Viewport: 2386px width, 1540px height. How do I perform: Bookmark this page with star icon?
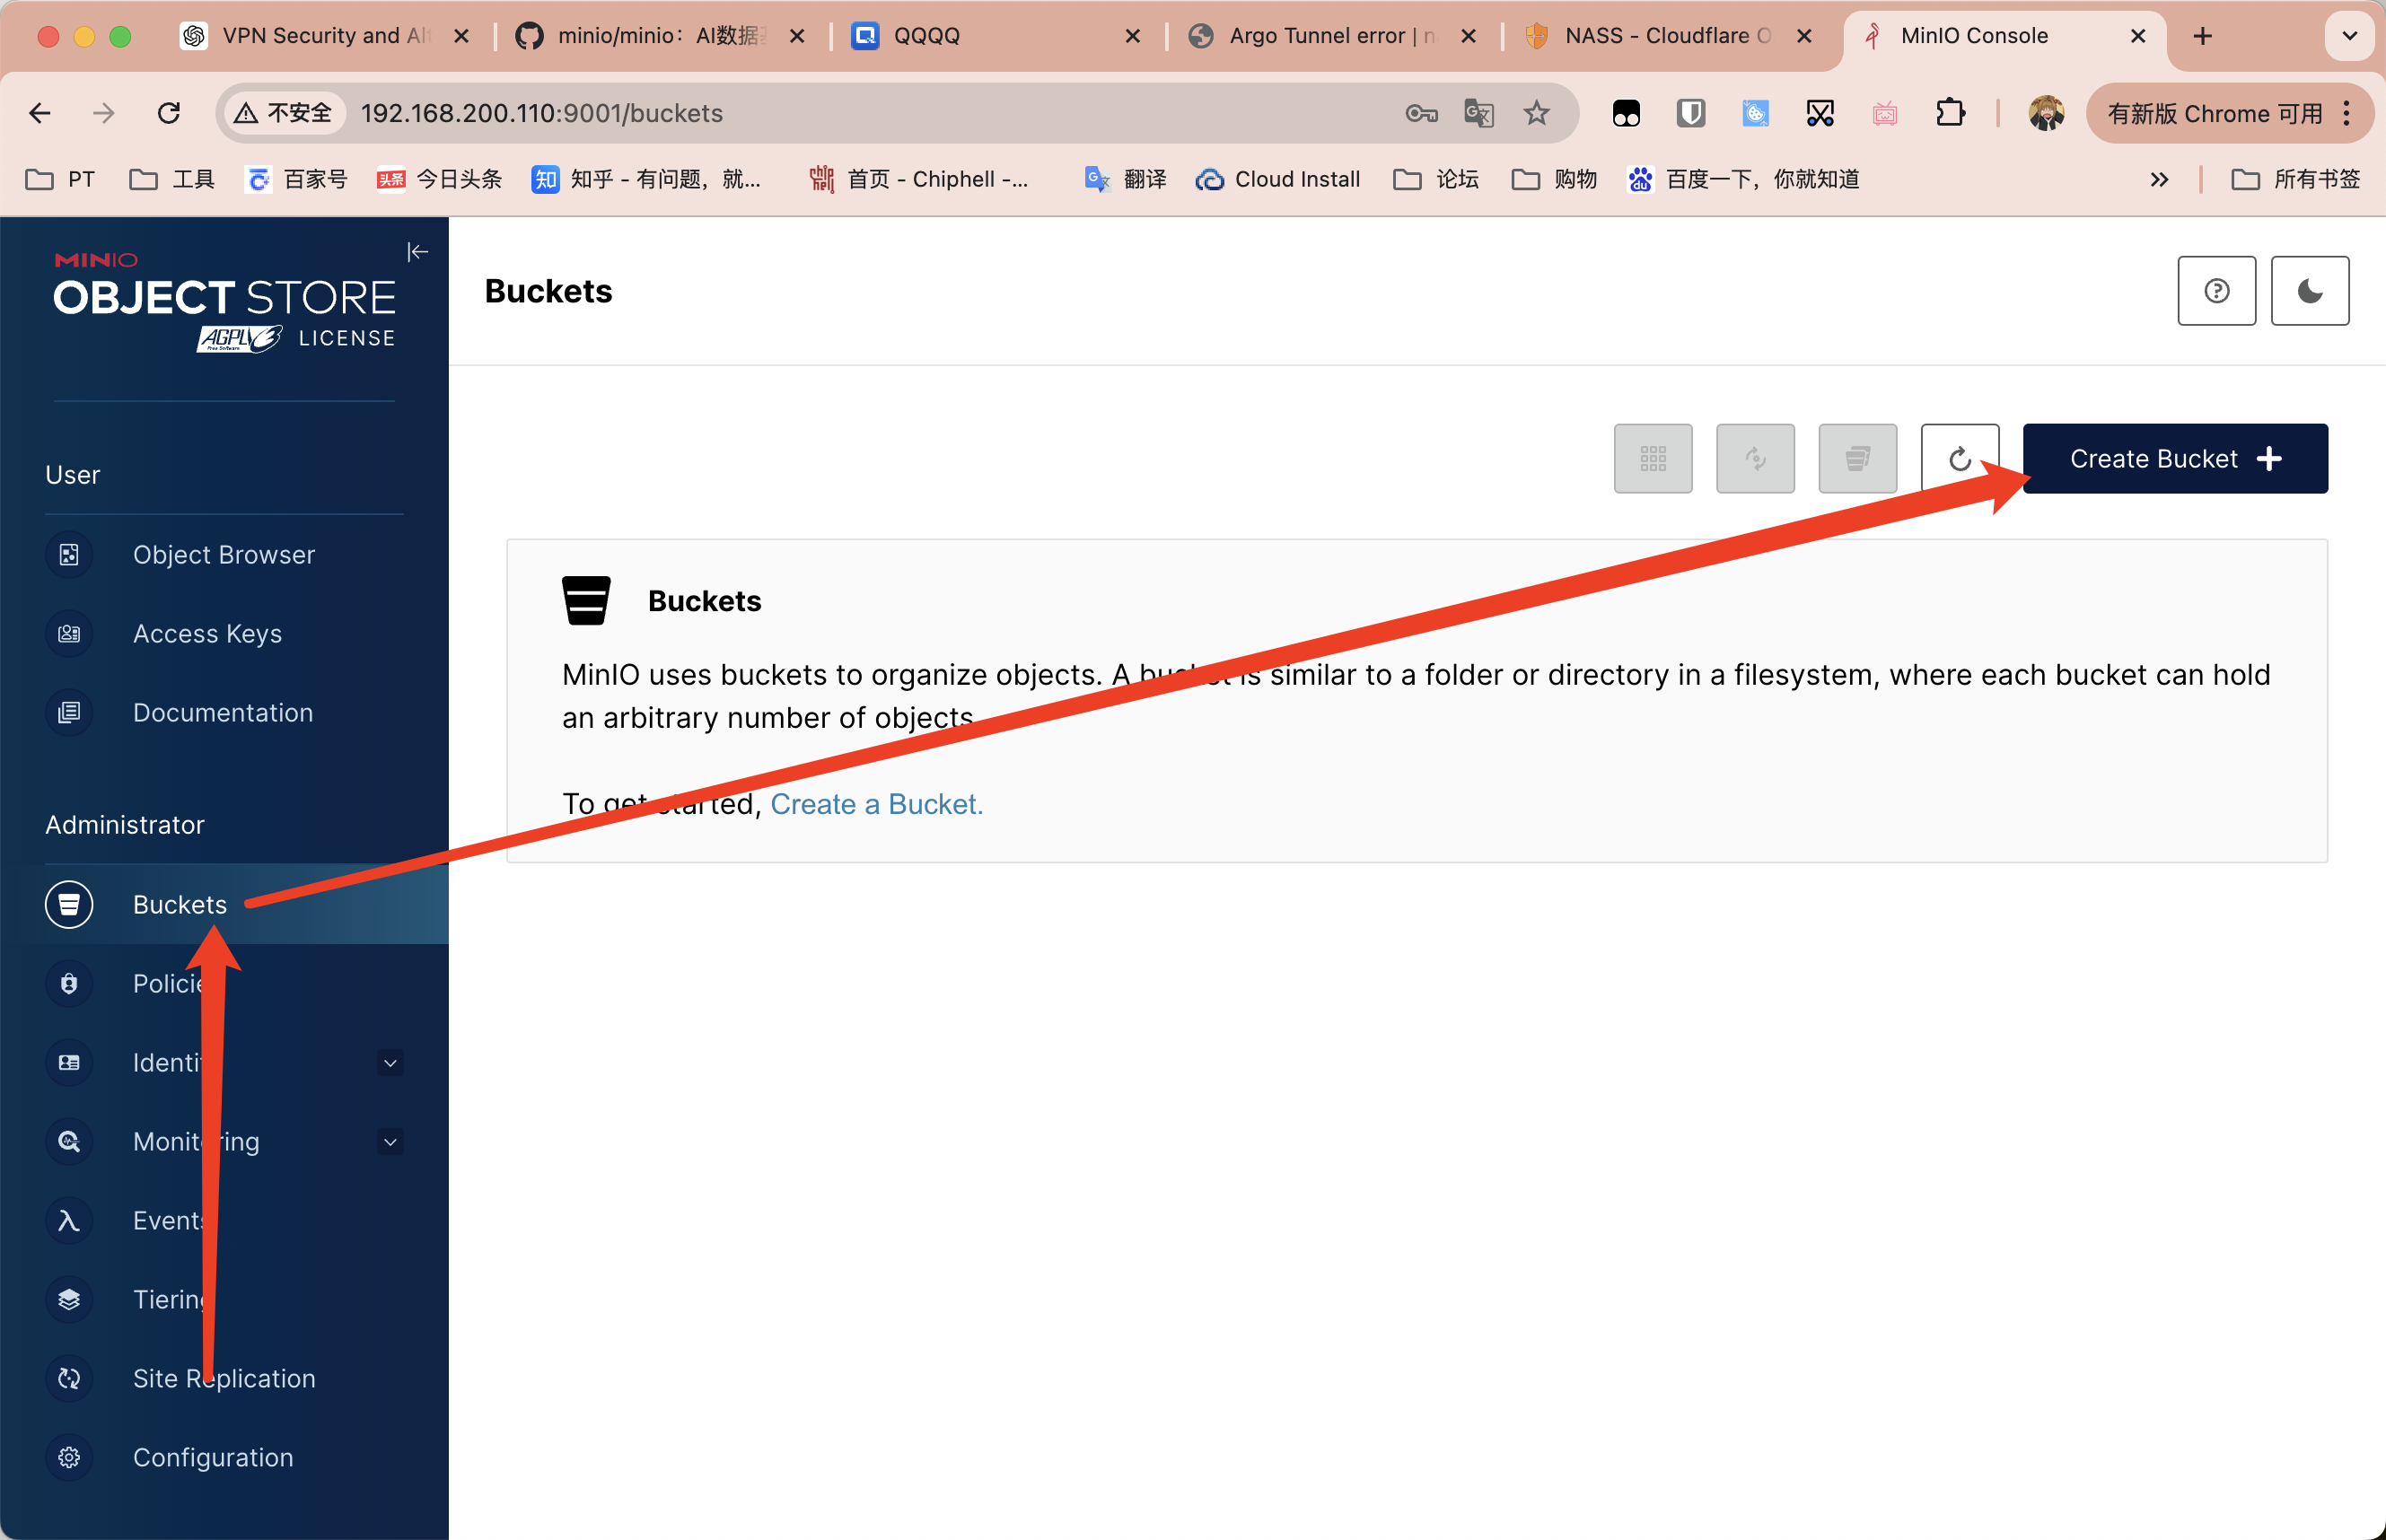point(1536,113)
